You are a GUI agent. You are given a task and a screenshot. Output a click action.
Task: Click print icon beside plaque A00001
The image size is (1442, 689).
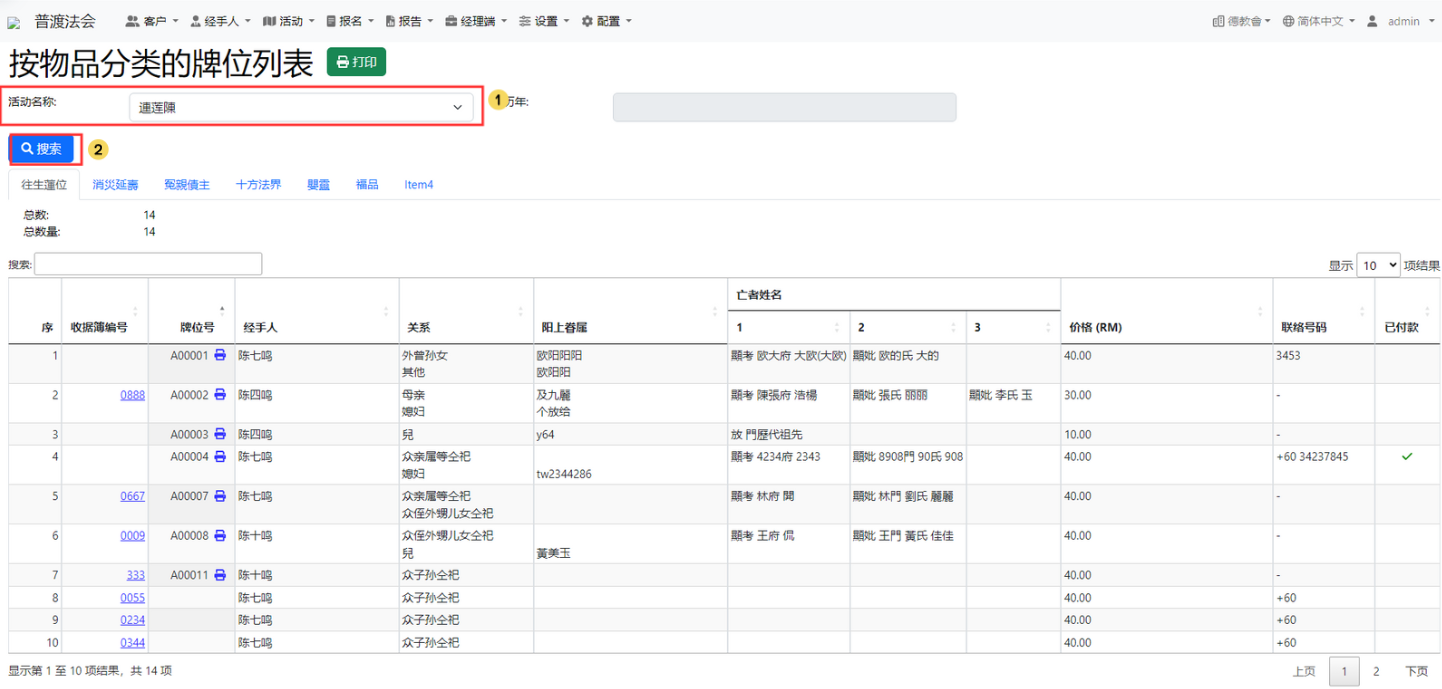point(220,355)
